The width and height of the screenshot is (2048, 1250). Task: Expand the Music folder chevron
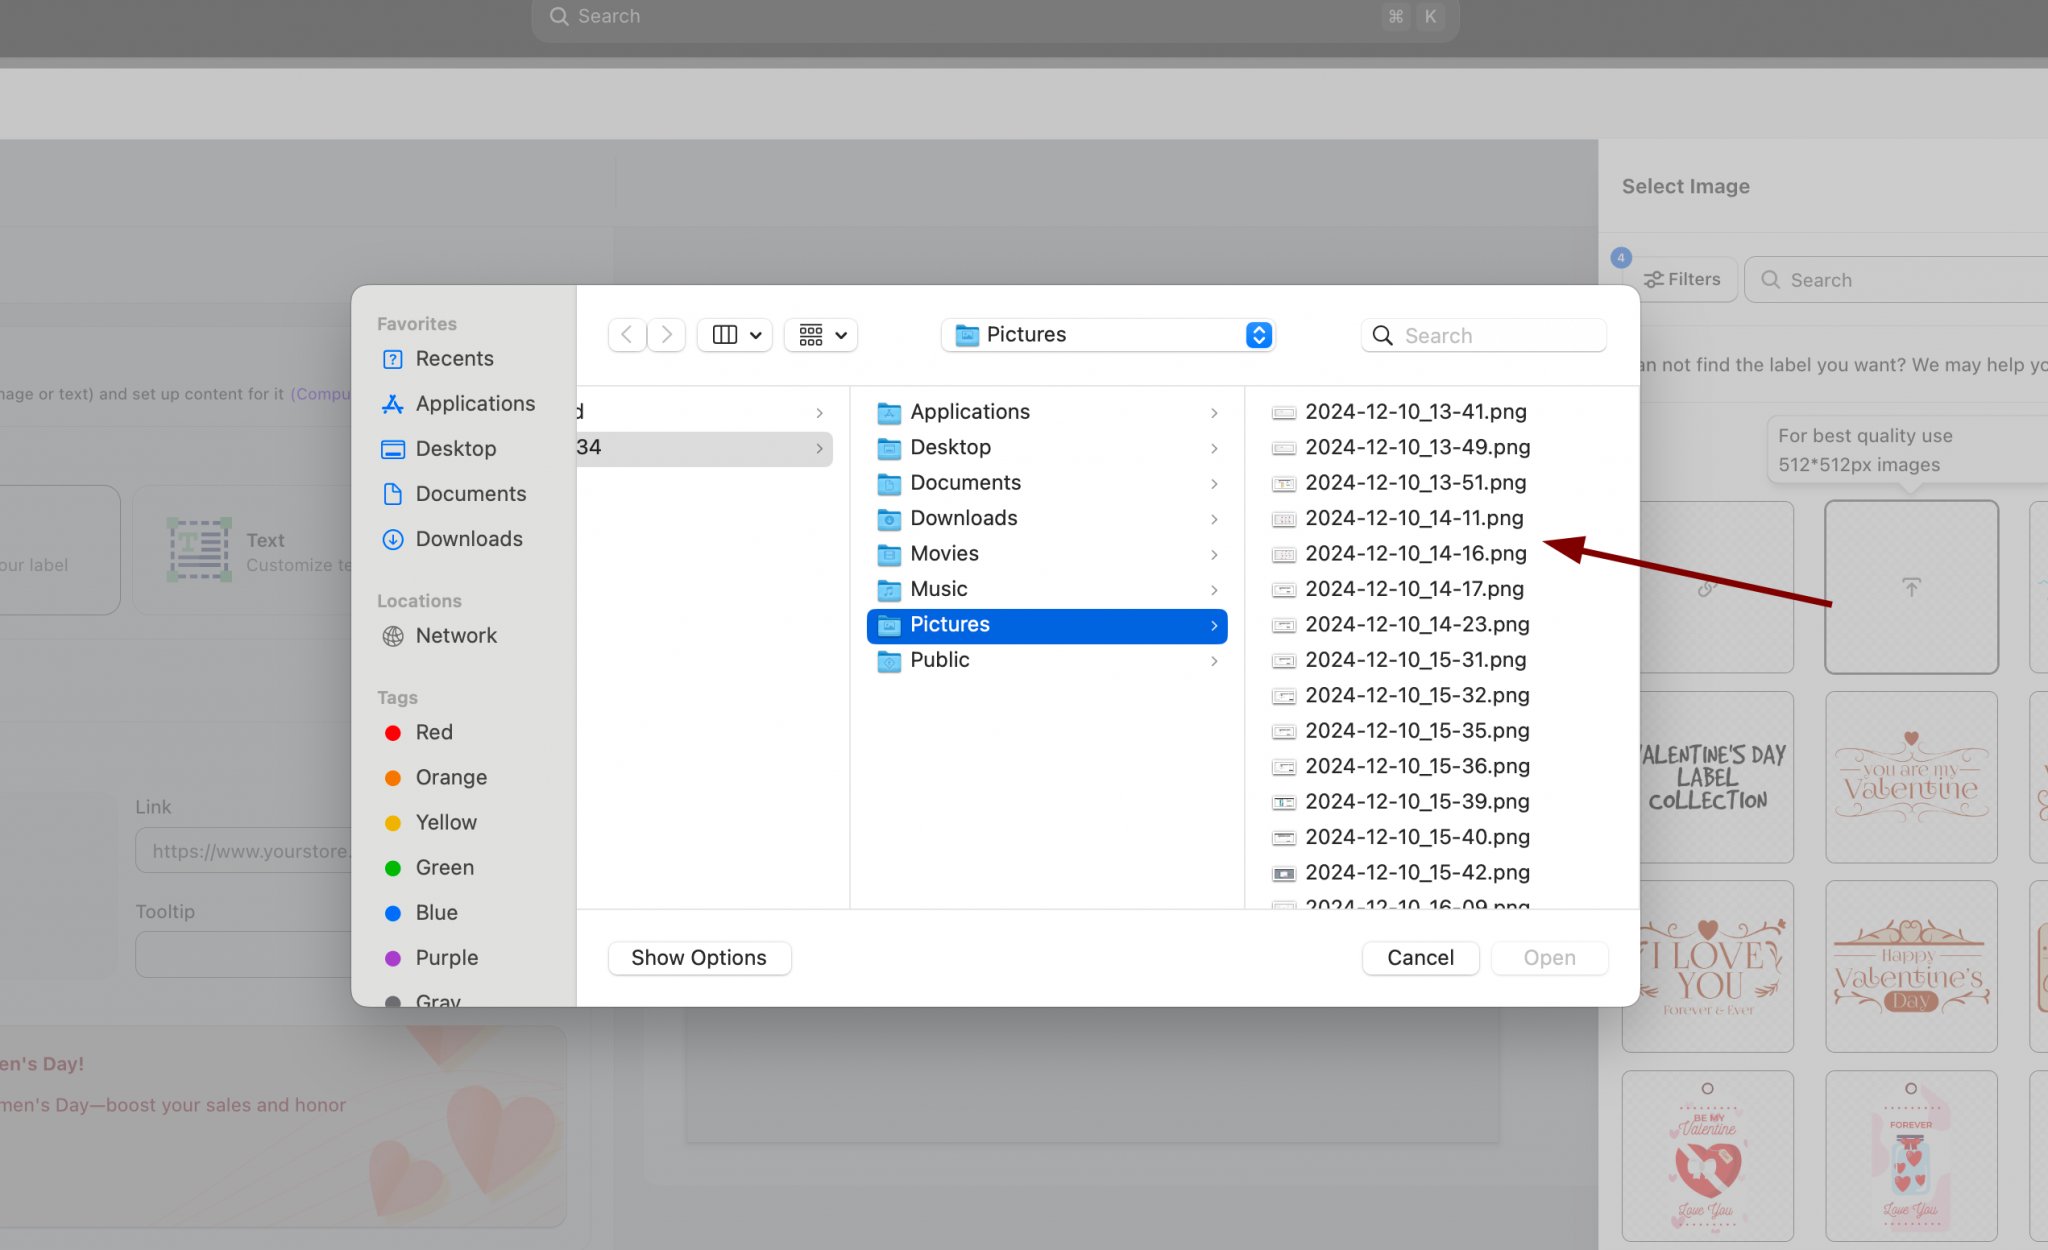click(x=1214, y=590)
